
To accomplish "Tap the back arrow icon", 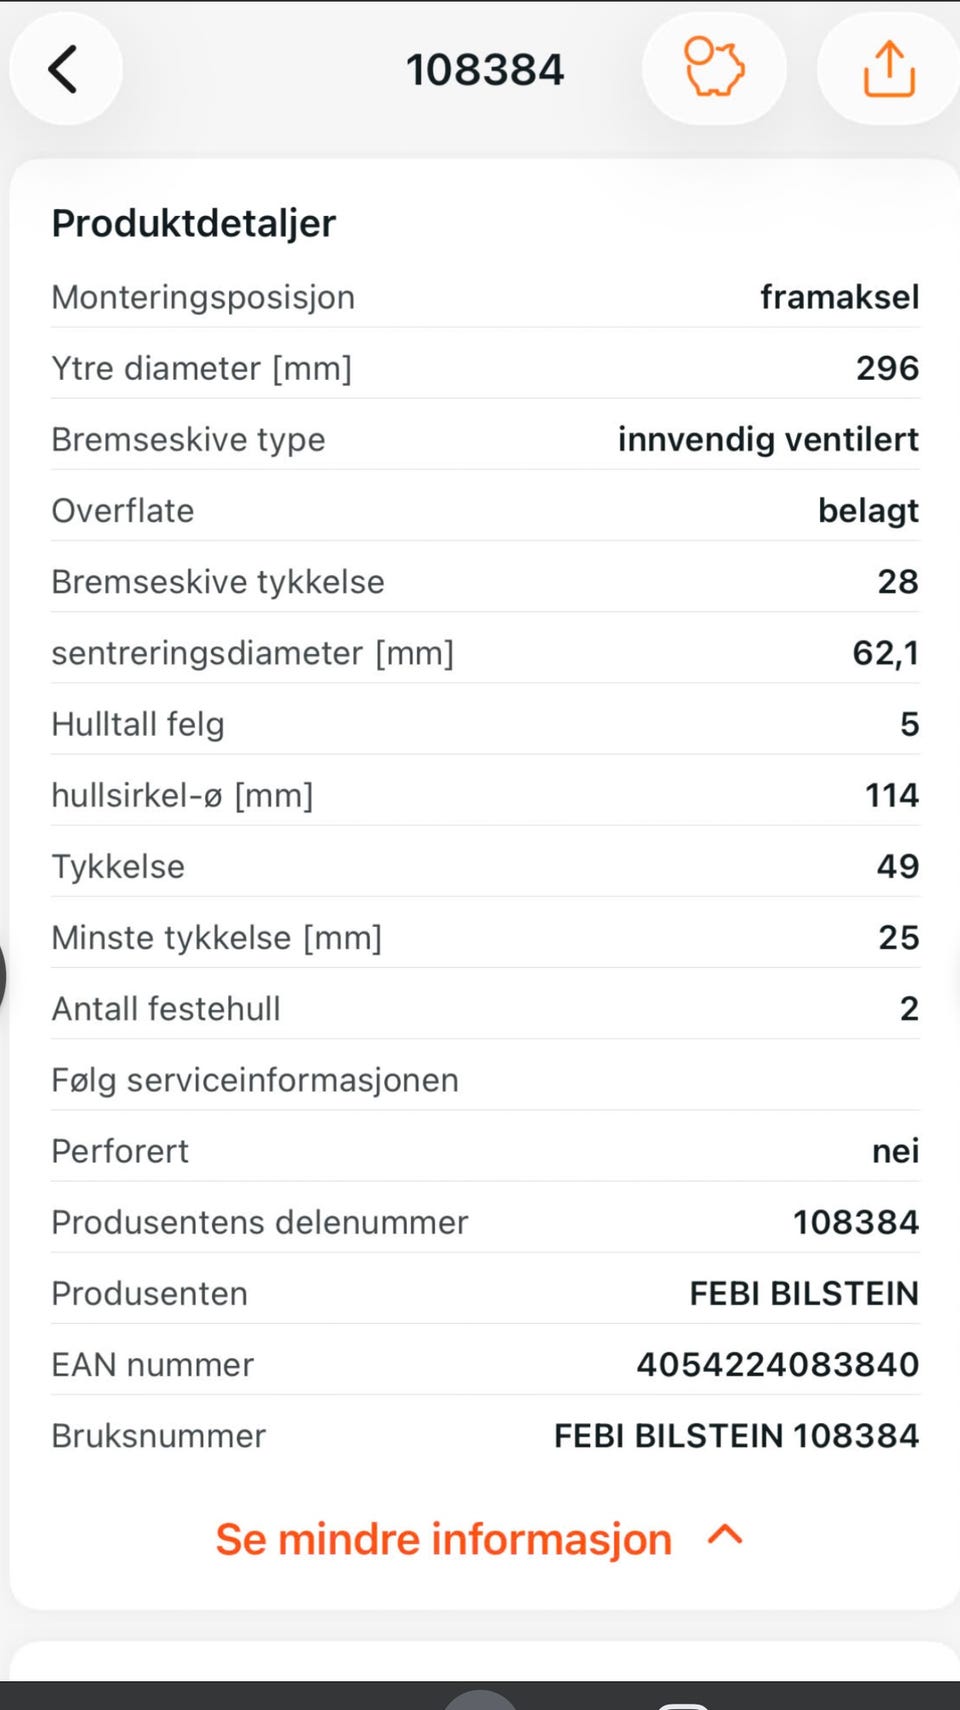I will (64, 69).
